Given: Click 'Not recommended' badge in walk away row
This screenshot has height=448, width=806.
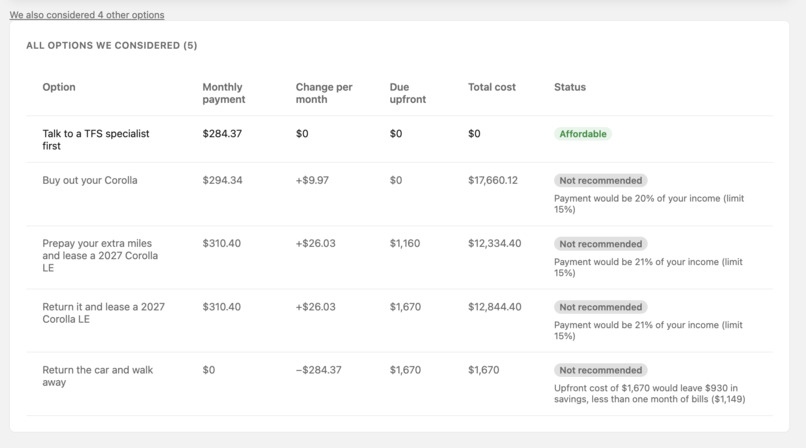Looking at the screenshot, I should (600, 370).
